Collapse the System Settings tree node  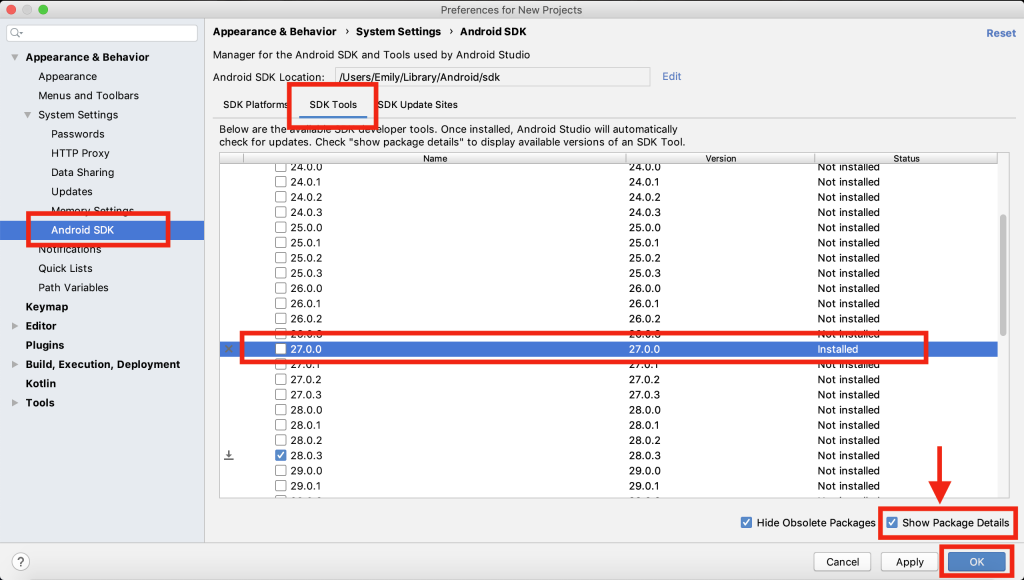(27, 115)
